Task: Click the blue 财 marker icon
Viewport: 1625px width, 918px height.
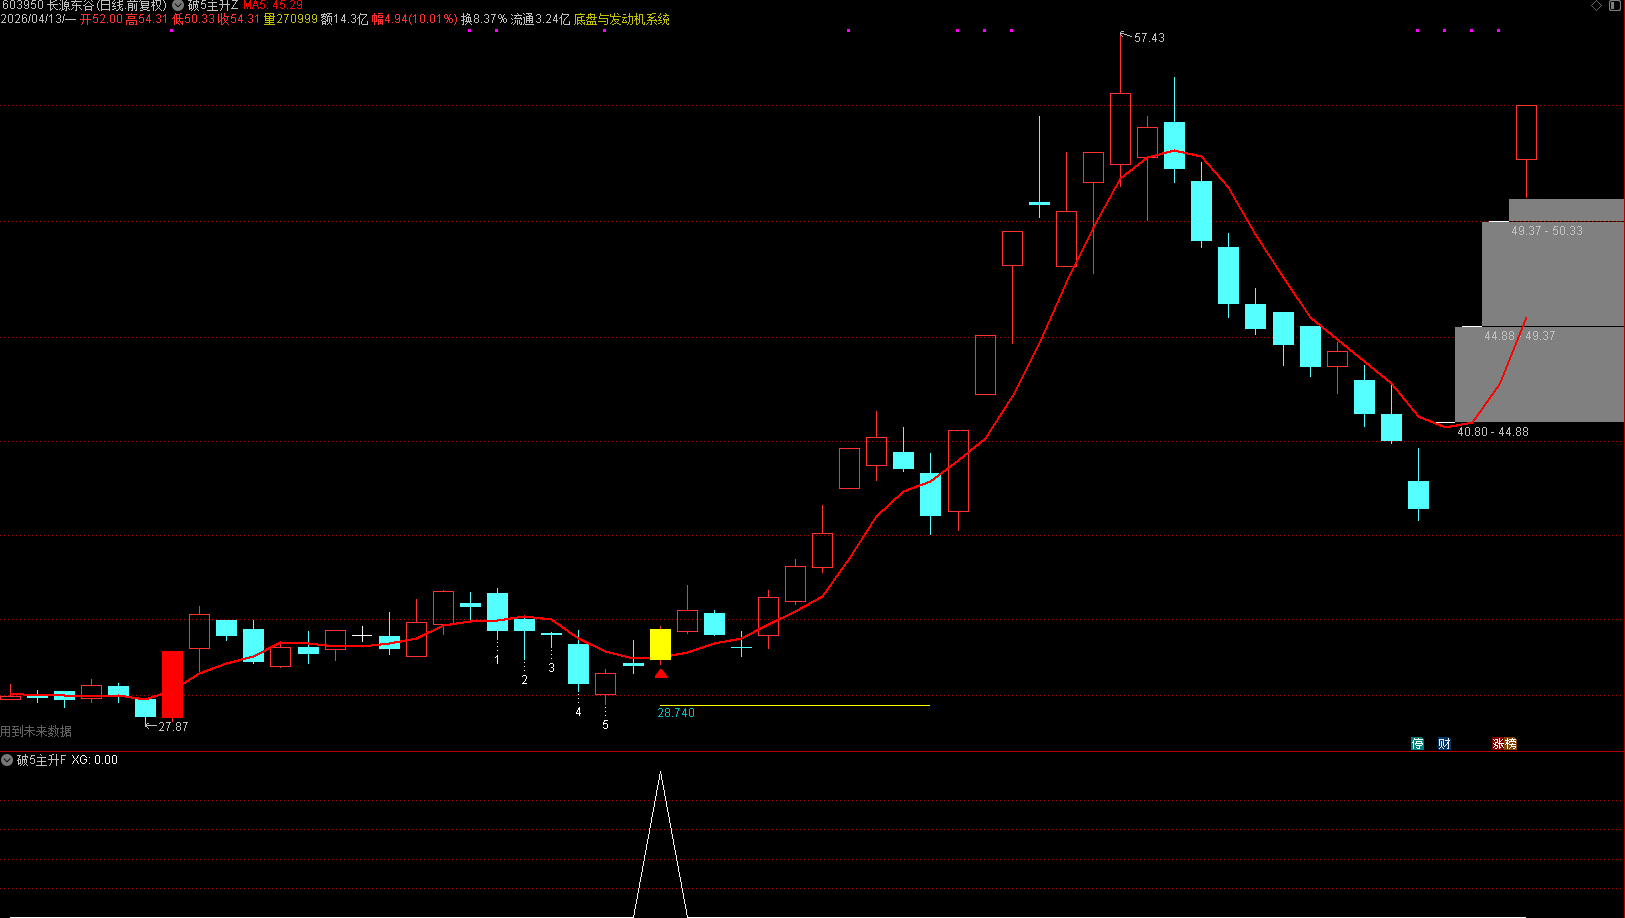Action: tap(1444, 744)
